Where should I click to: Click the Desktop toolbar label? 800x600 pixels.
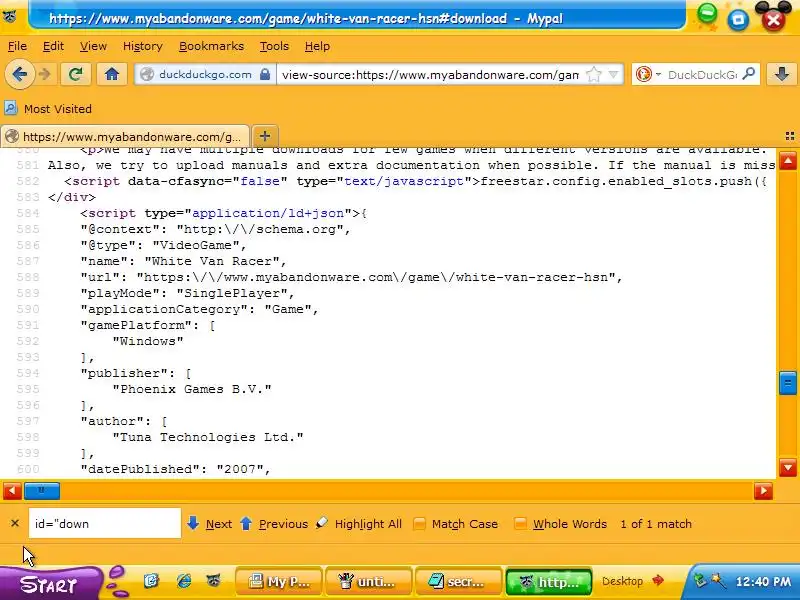coord(622,581)
